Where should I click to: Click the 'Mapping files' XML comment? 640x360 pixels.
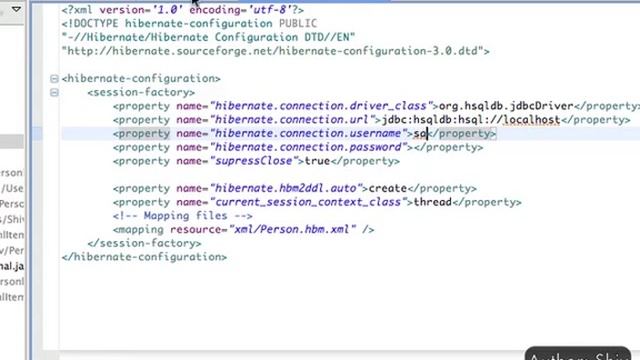[183, 216]
